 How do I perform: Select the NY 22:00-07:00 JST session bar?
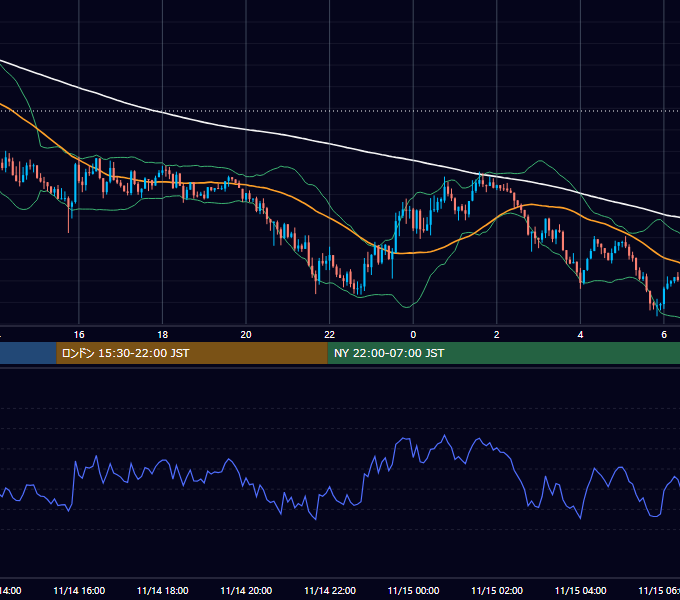[x=503, y=353]
